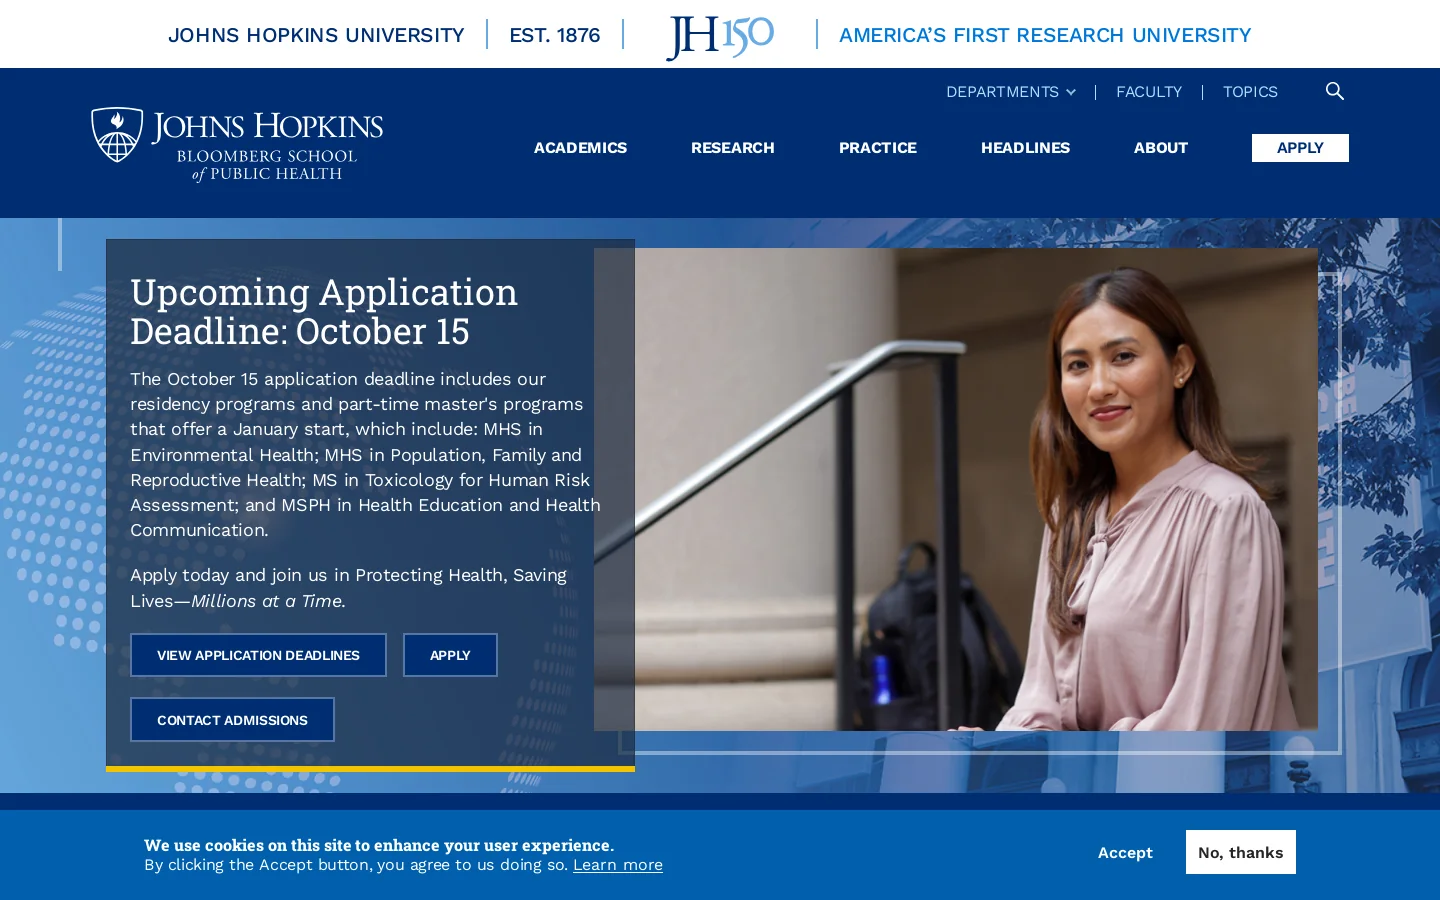Image resolution: width=1440 pixels, height=900 pixels.
Task: Go to the Topics link
Action: click(x=1250, y=92)
